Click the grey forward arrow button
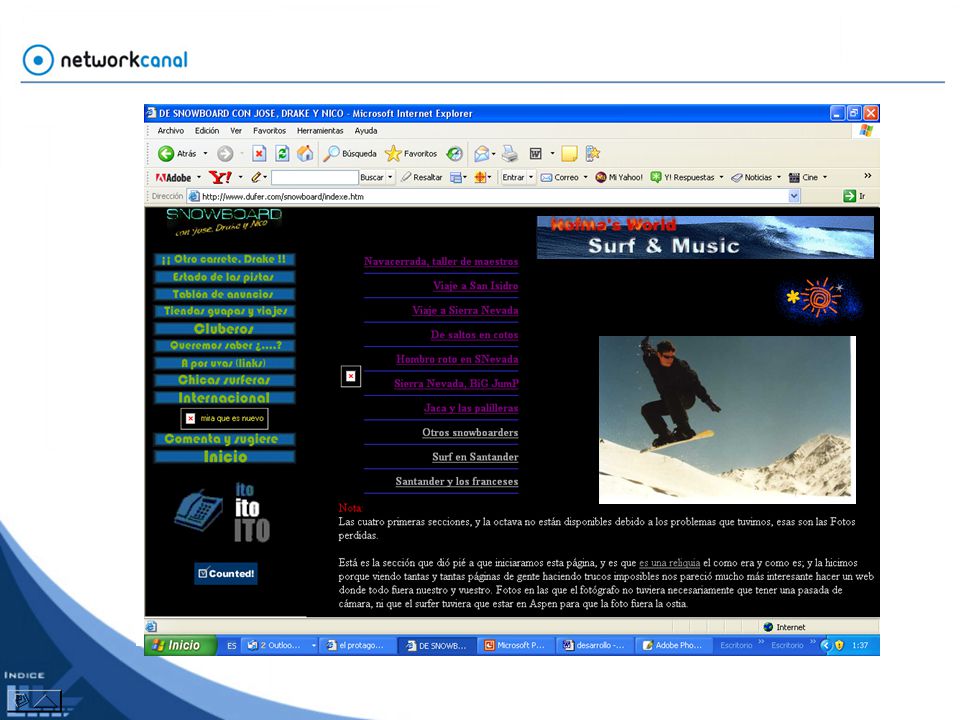This screenshot has height=720, width=960. (x=225, y=154)
